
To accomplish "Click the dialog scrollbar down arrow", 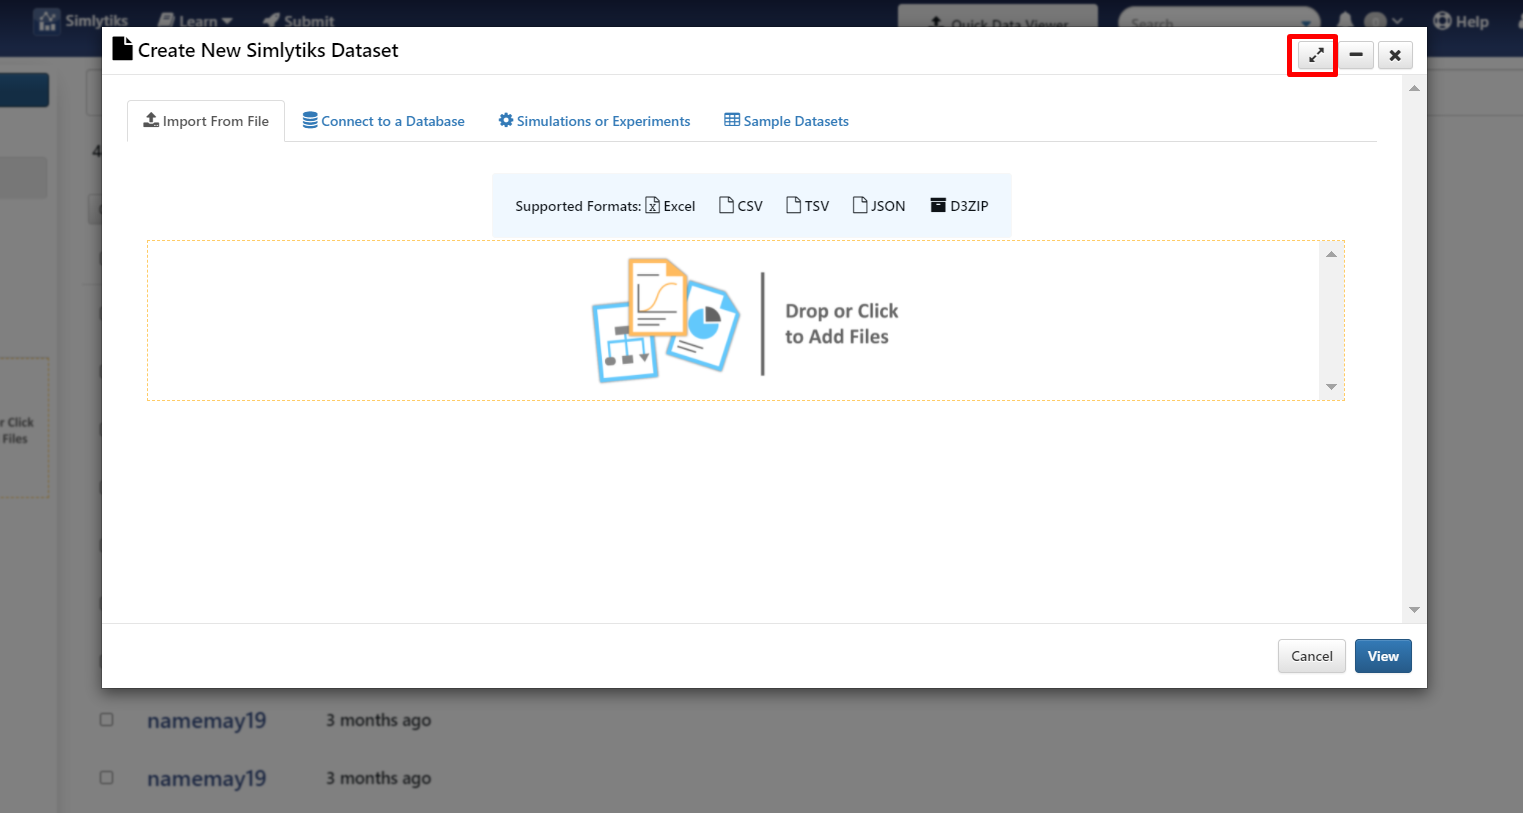I will pyautogui.click(x=1414, y=609).
